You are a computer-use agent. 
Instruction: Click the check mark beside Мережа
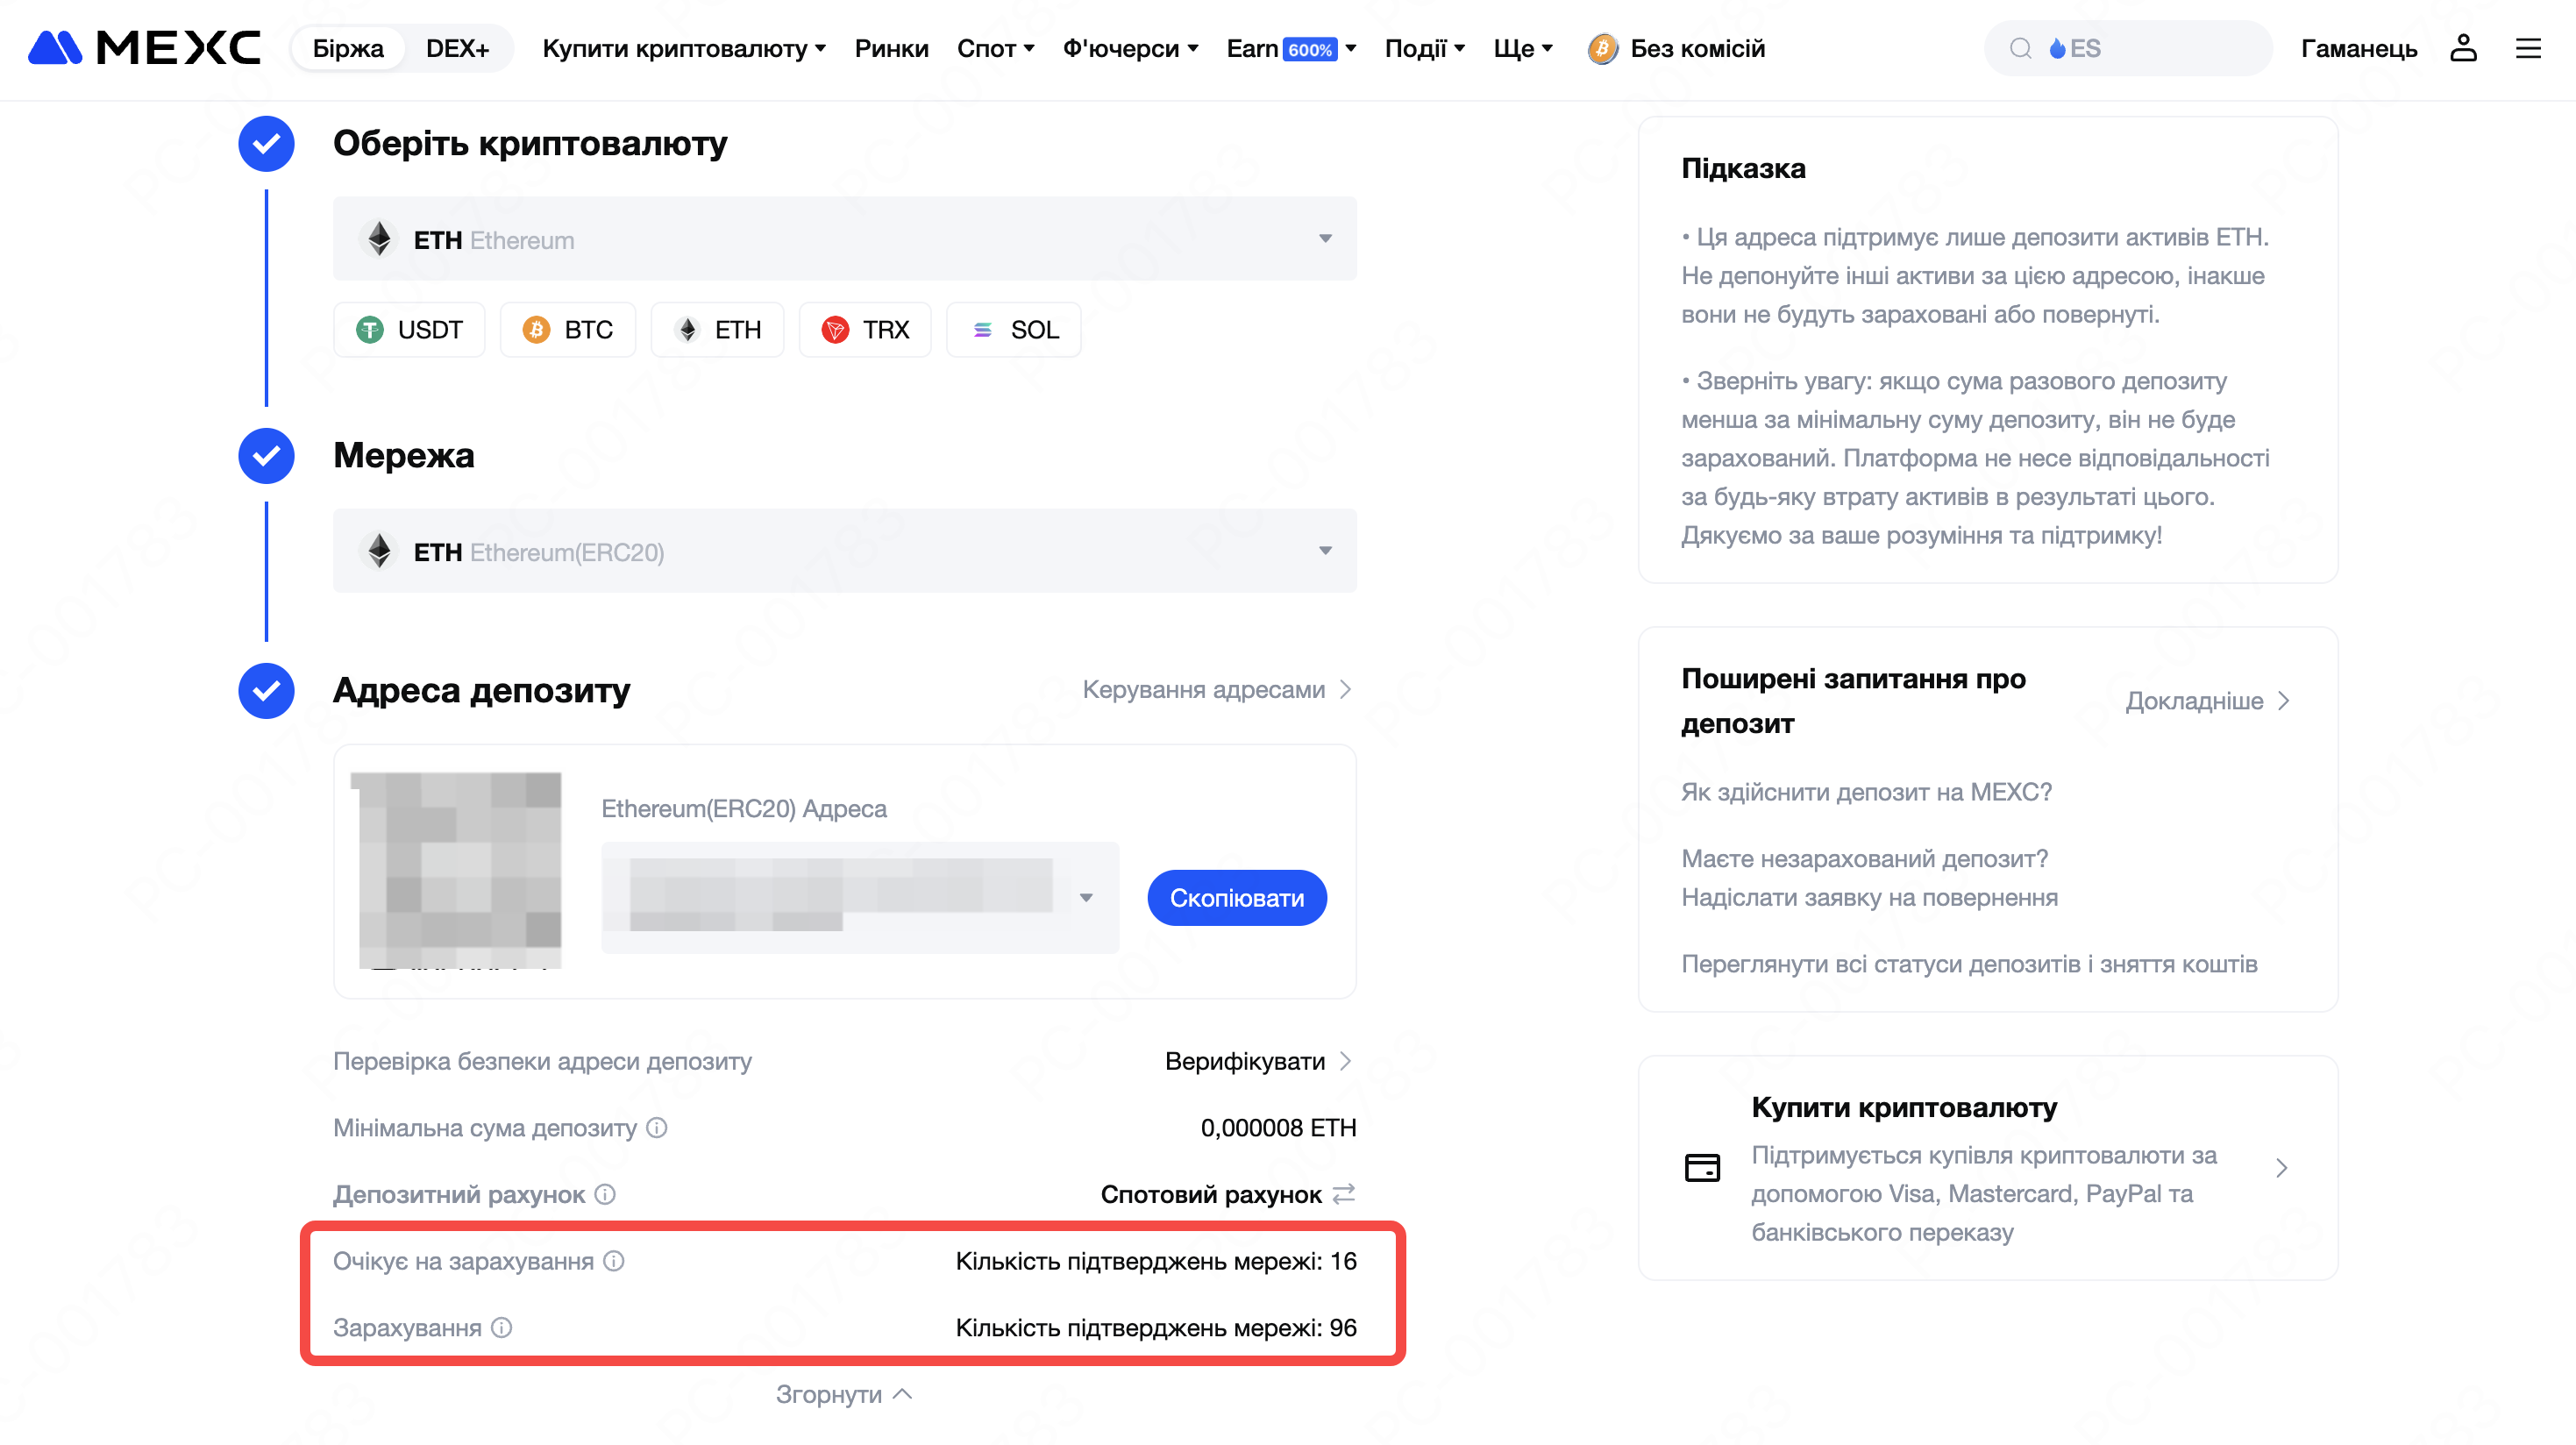pos(266,455)
